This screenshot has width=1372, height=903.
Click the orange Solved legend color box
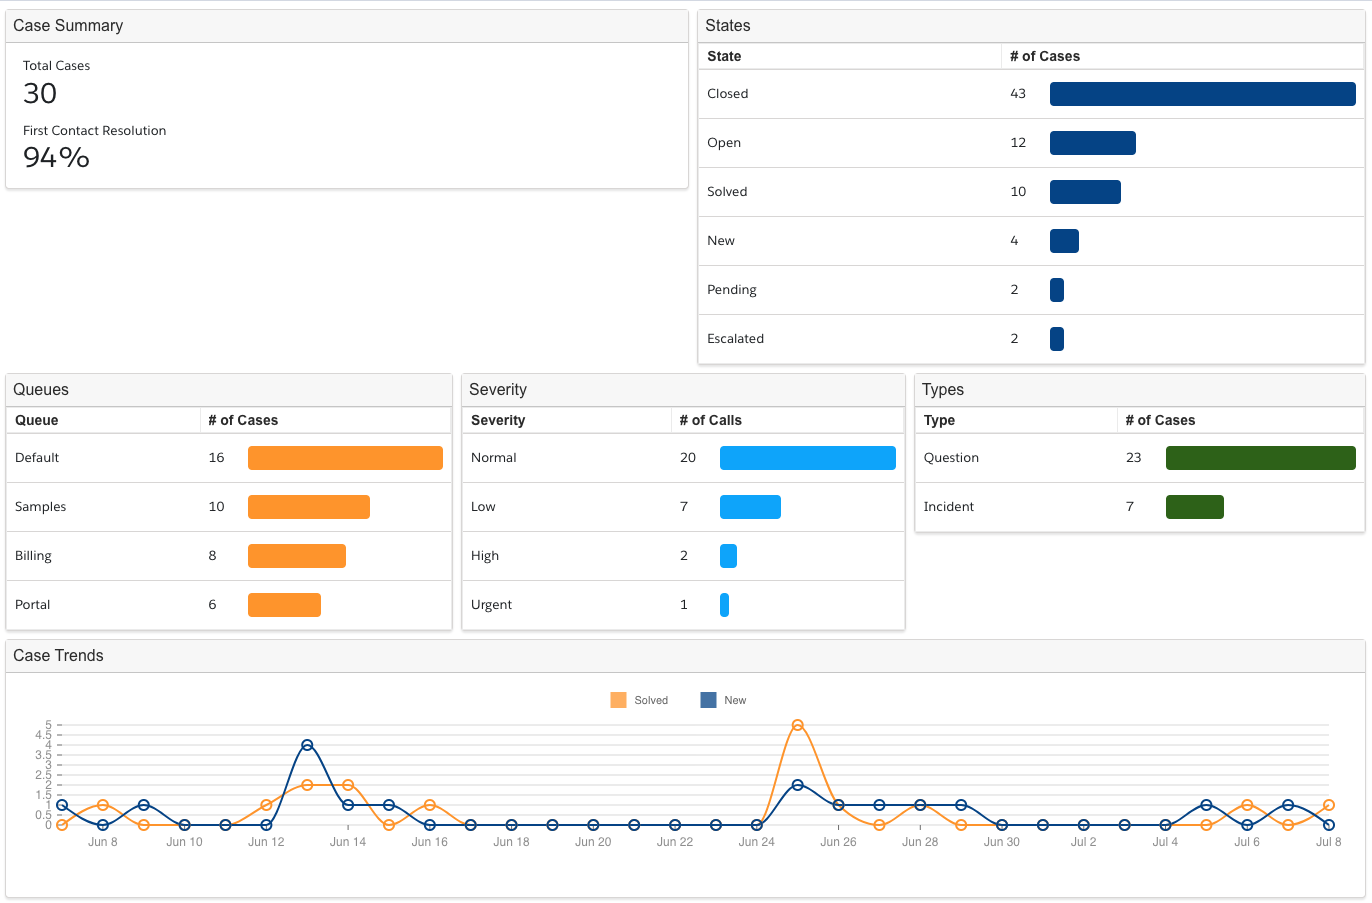[618, 700]
